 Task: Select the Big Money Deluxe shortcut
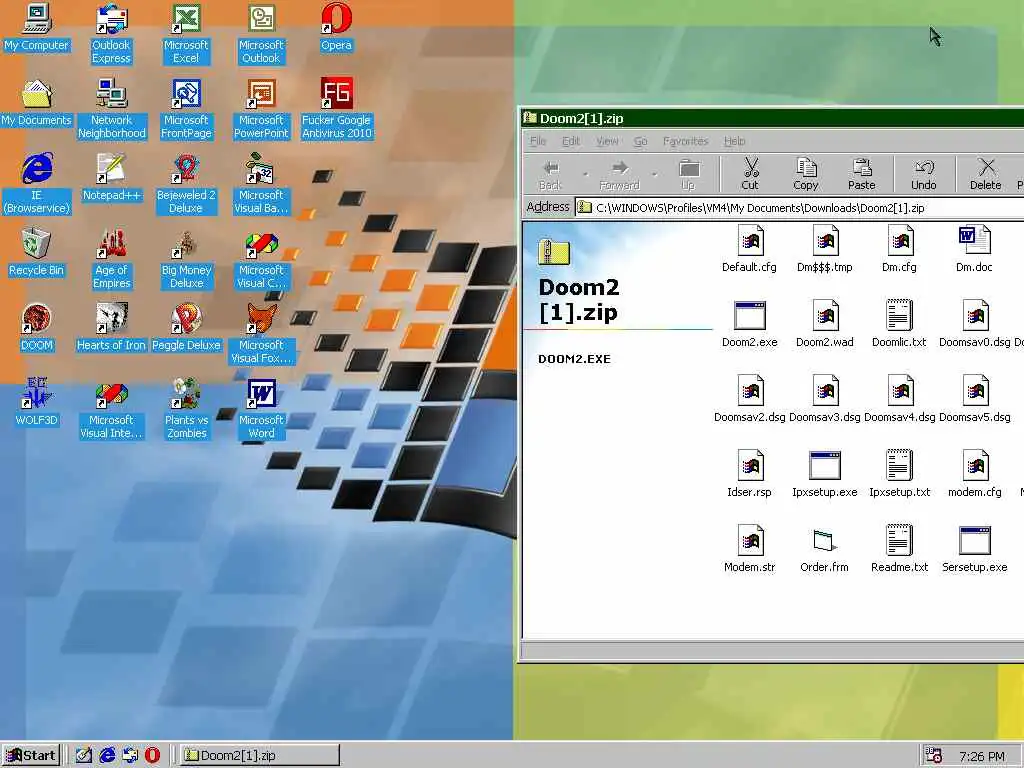pos(186,259)
